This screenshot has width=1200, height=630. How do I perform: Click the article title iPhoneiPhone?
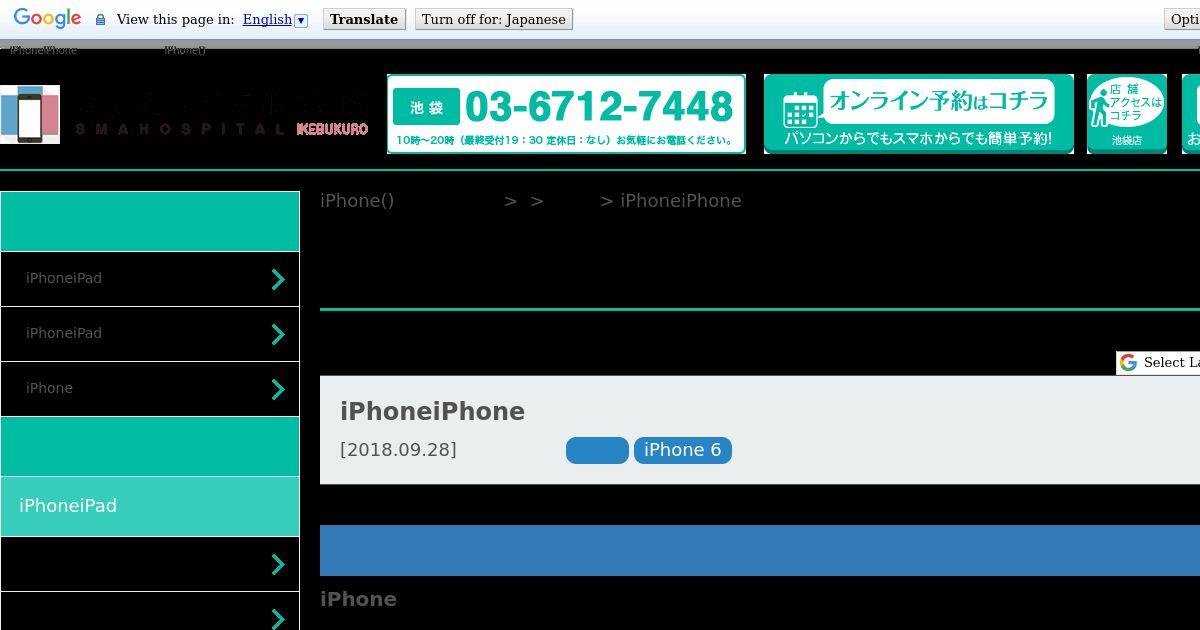(x=432, y=412)
